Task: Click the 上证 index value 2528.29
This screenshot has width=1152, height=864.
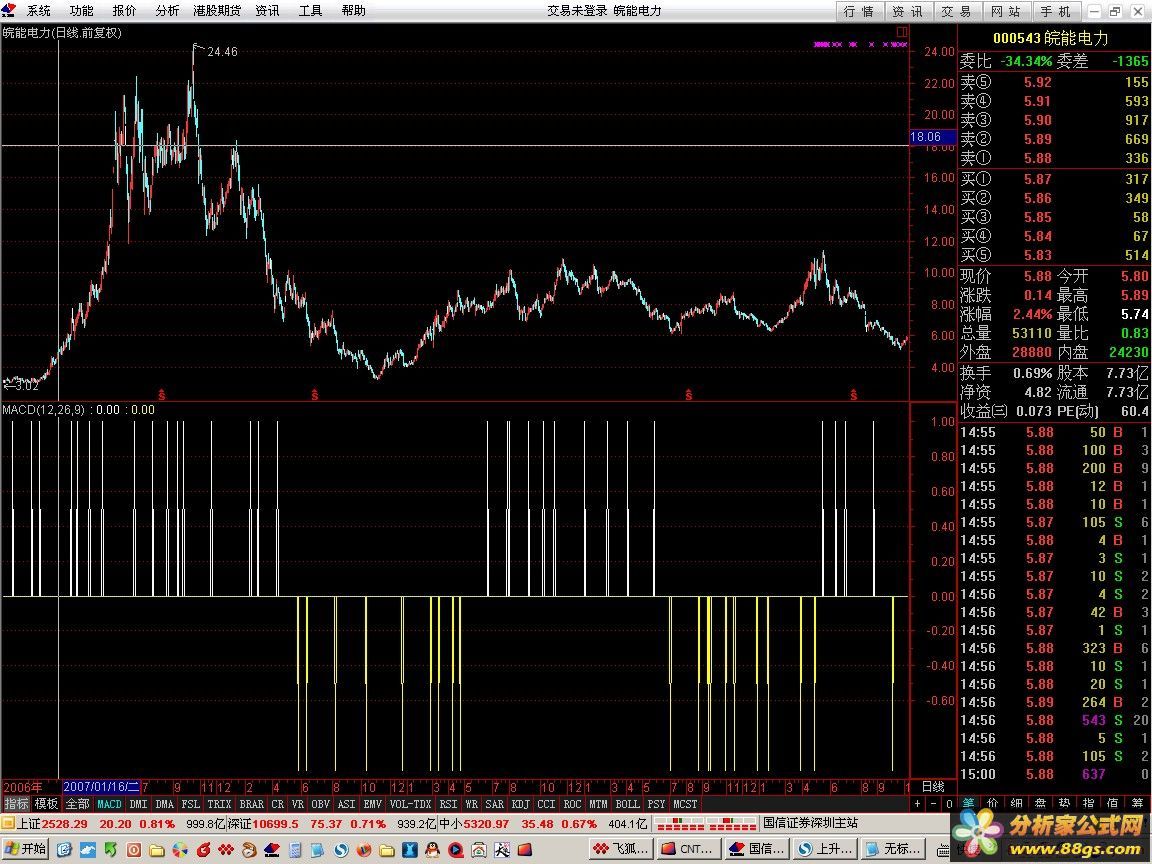Action: (x=65, y=824)
